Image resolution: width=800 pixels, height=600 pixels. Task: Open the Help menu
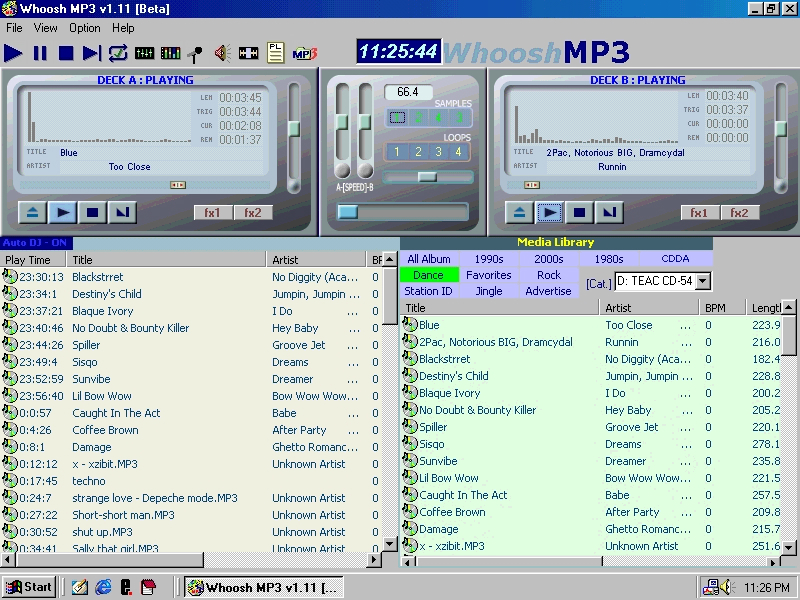tap(123, 28)
